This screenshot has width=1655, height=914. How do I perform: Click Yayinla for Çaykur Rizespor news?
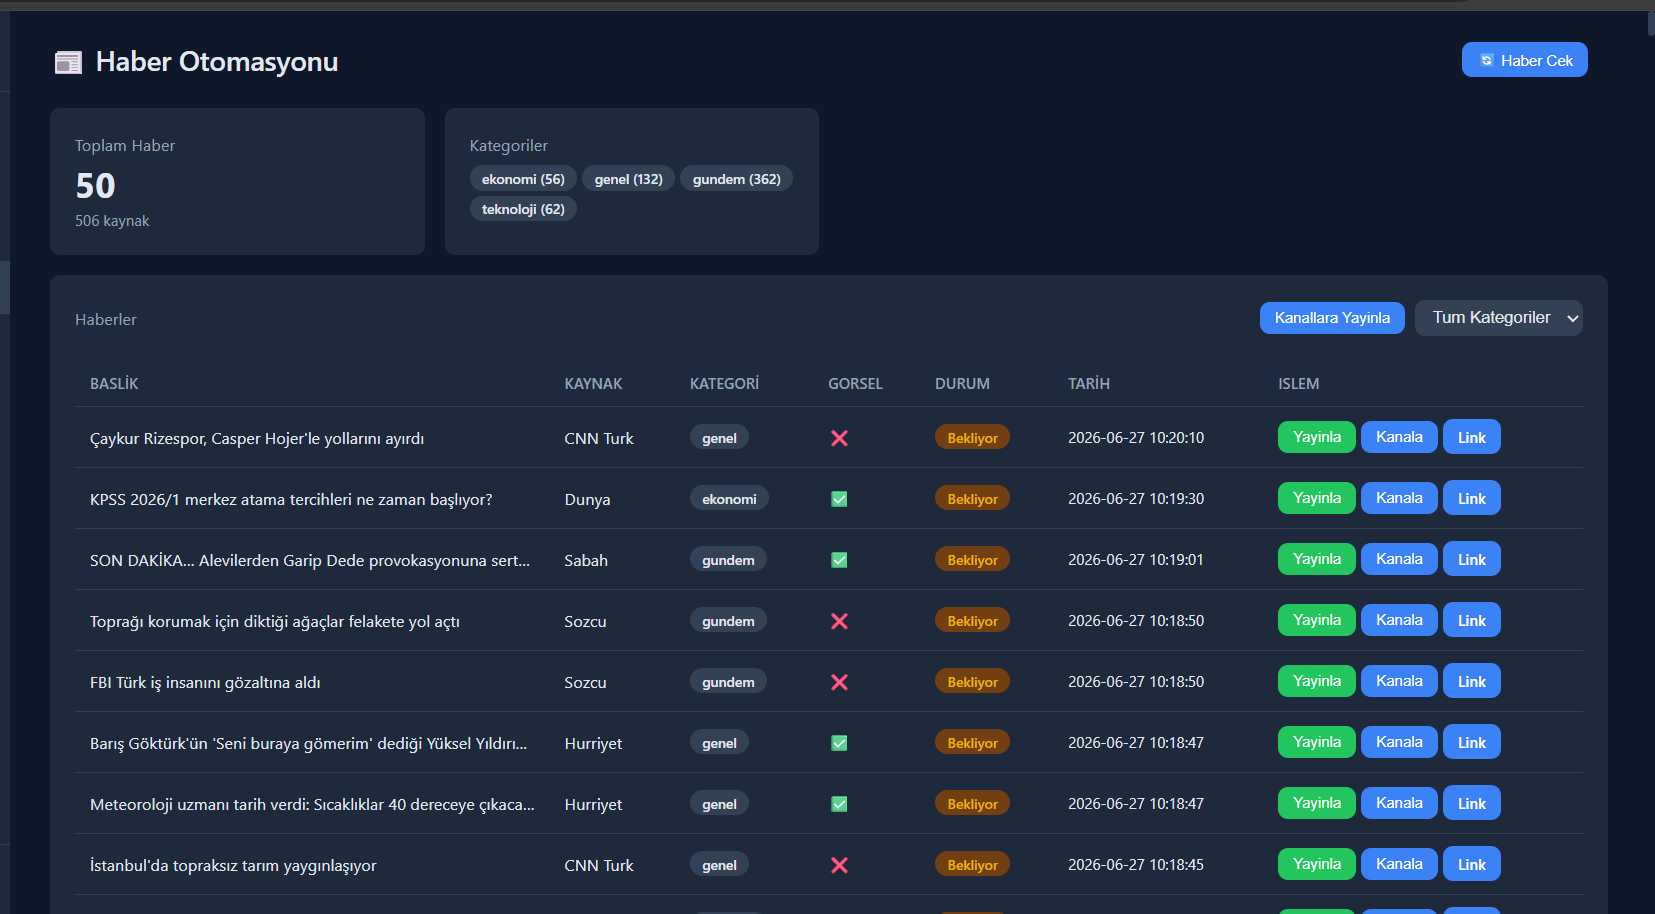[x=1316, y=437]
